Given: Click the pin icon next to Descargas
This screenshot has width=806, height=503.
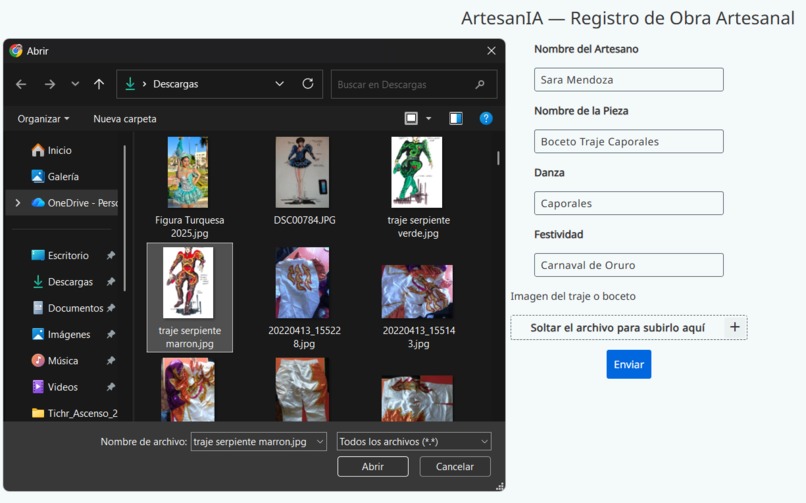Looking at the screenshot, I should tap(111, 282).
